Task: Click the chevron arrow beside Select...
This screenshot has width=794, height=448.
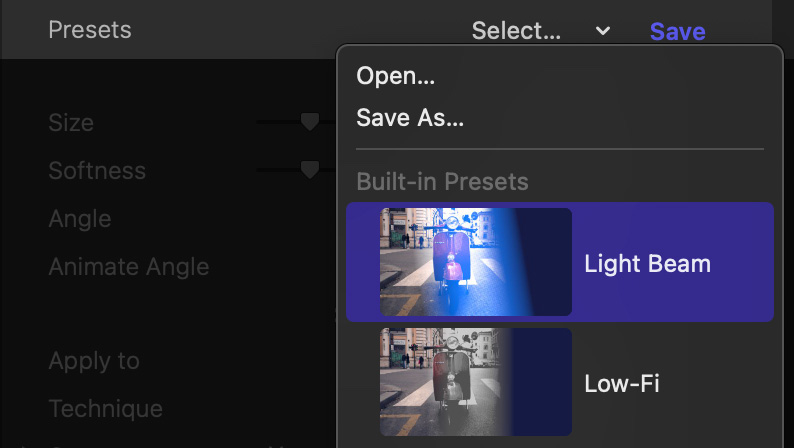Action: pos(603,31)
